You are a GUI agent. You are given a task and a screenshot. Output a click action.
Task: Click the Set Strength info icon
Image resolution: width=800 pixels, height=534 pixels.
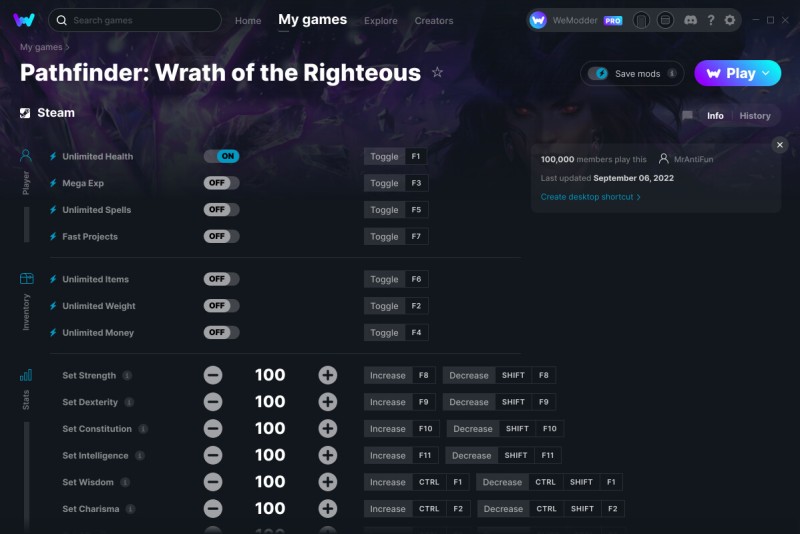click(127, 375)
